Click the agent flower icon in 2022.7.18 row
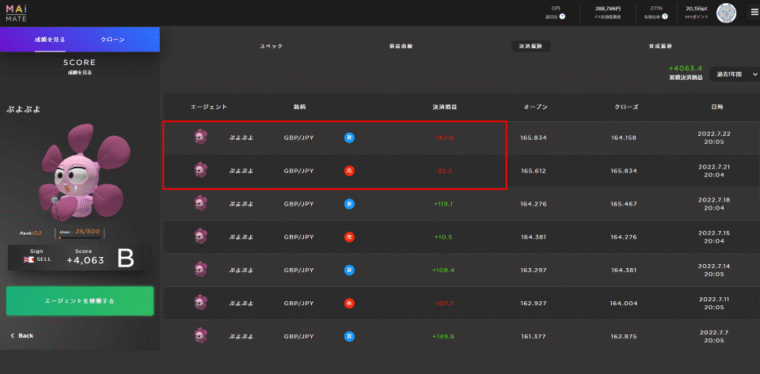This screenshot has height=374, width=760. [x=200, y=203]
